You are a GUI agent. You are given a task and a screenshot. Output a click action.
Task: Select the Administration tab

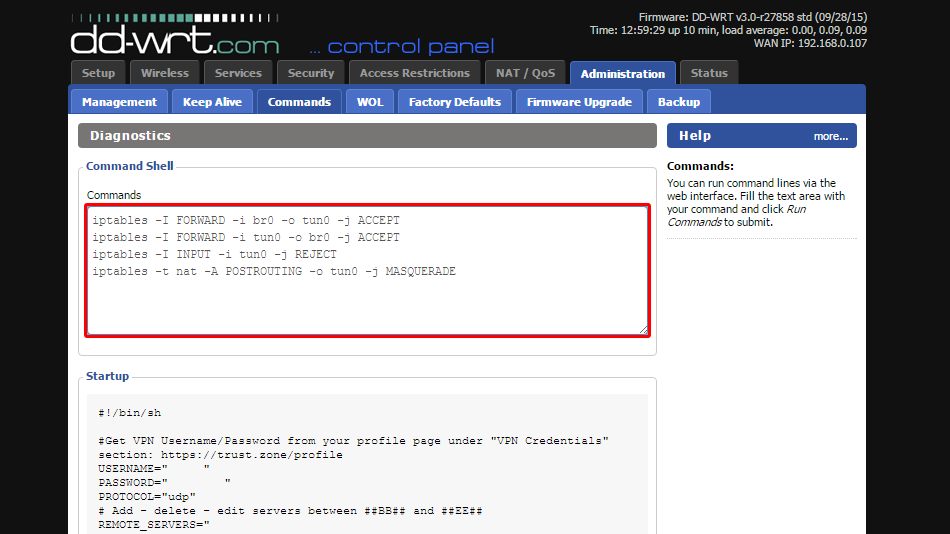pyautogui.click(x=623, y=73)
